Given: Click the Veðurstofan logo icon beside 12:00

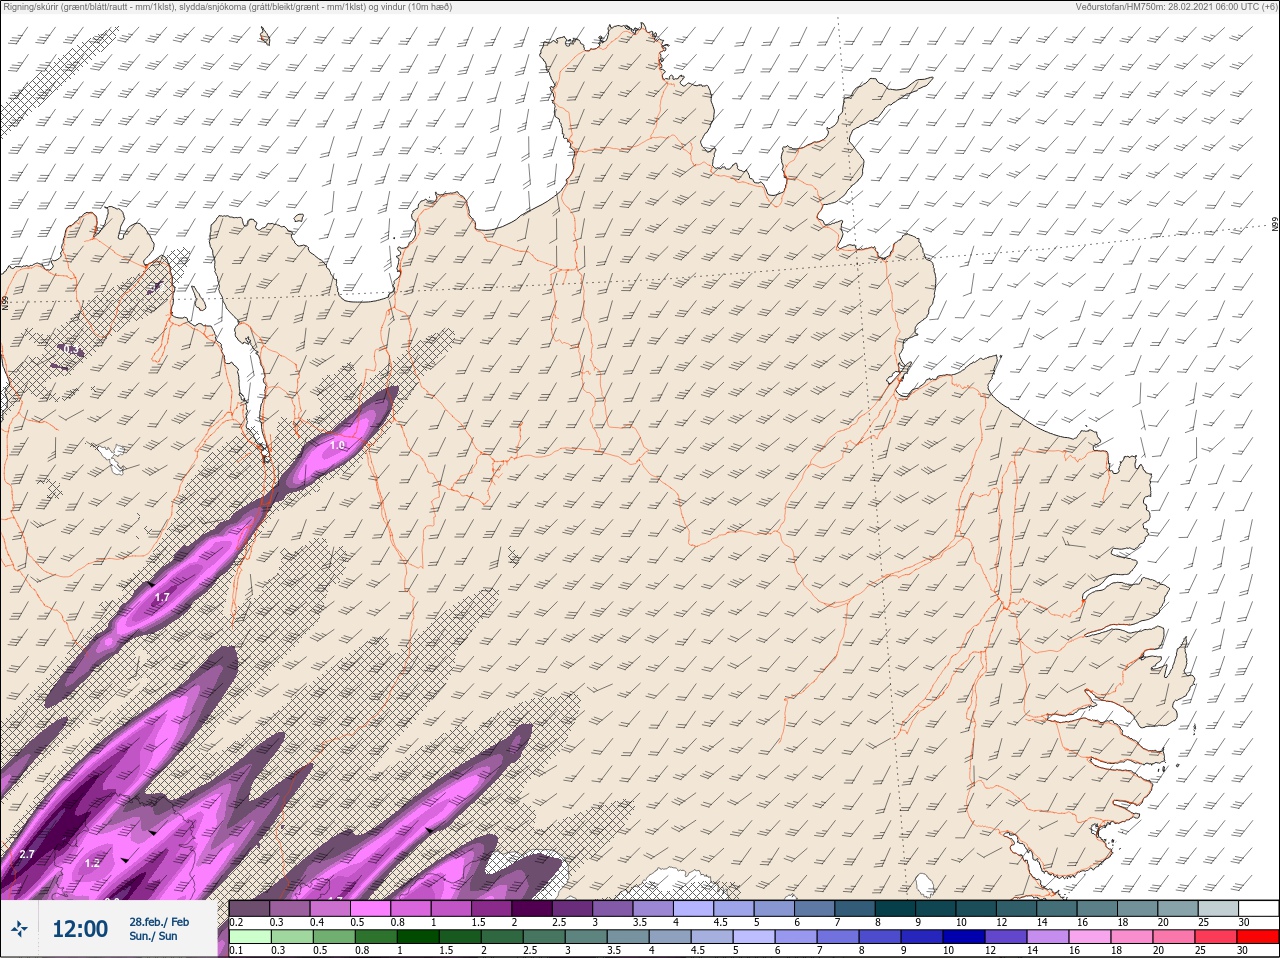Looking at the screenshot, I should pyautogui.click(x=19, y=929).
